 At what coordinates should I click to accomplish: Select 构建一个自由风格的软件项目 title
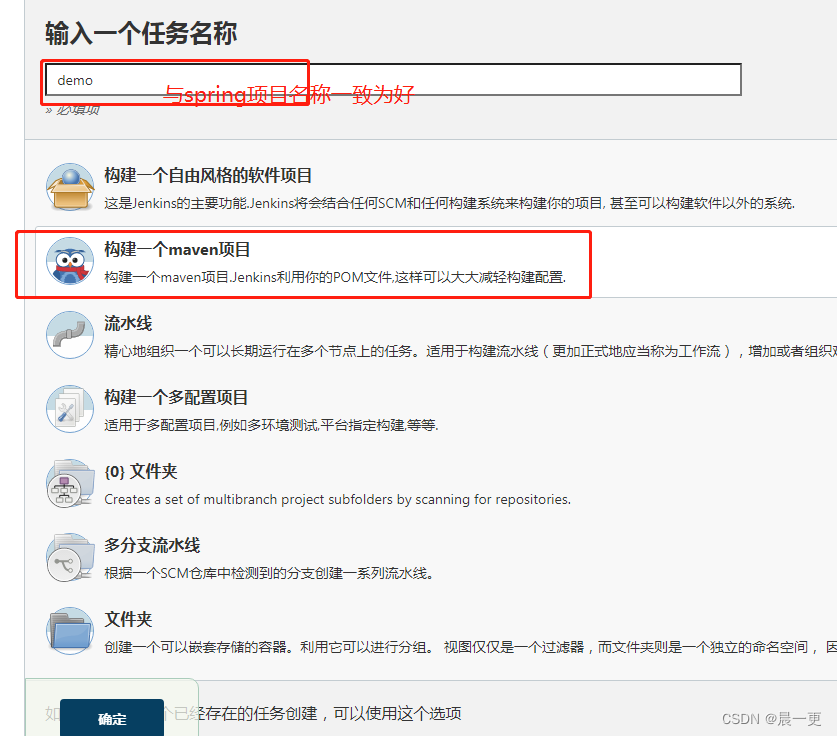tap(208, 175)
